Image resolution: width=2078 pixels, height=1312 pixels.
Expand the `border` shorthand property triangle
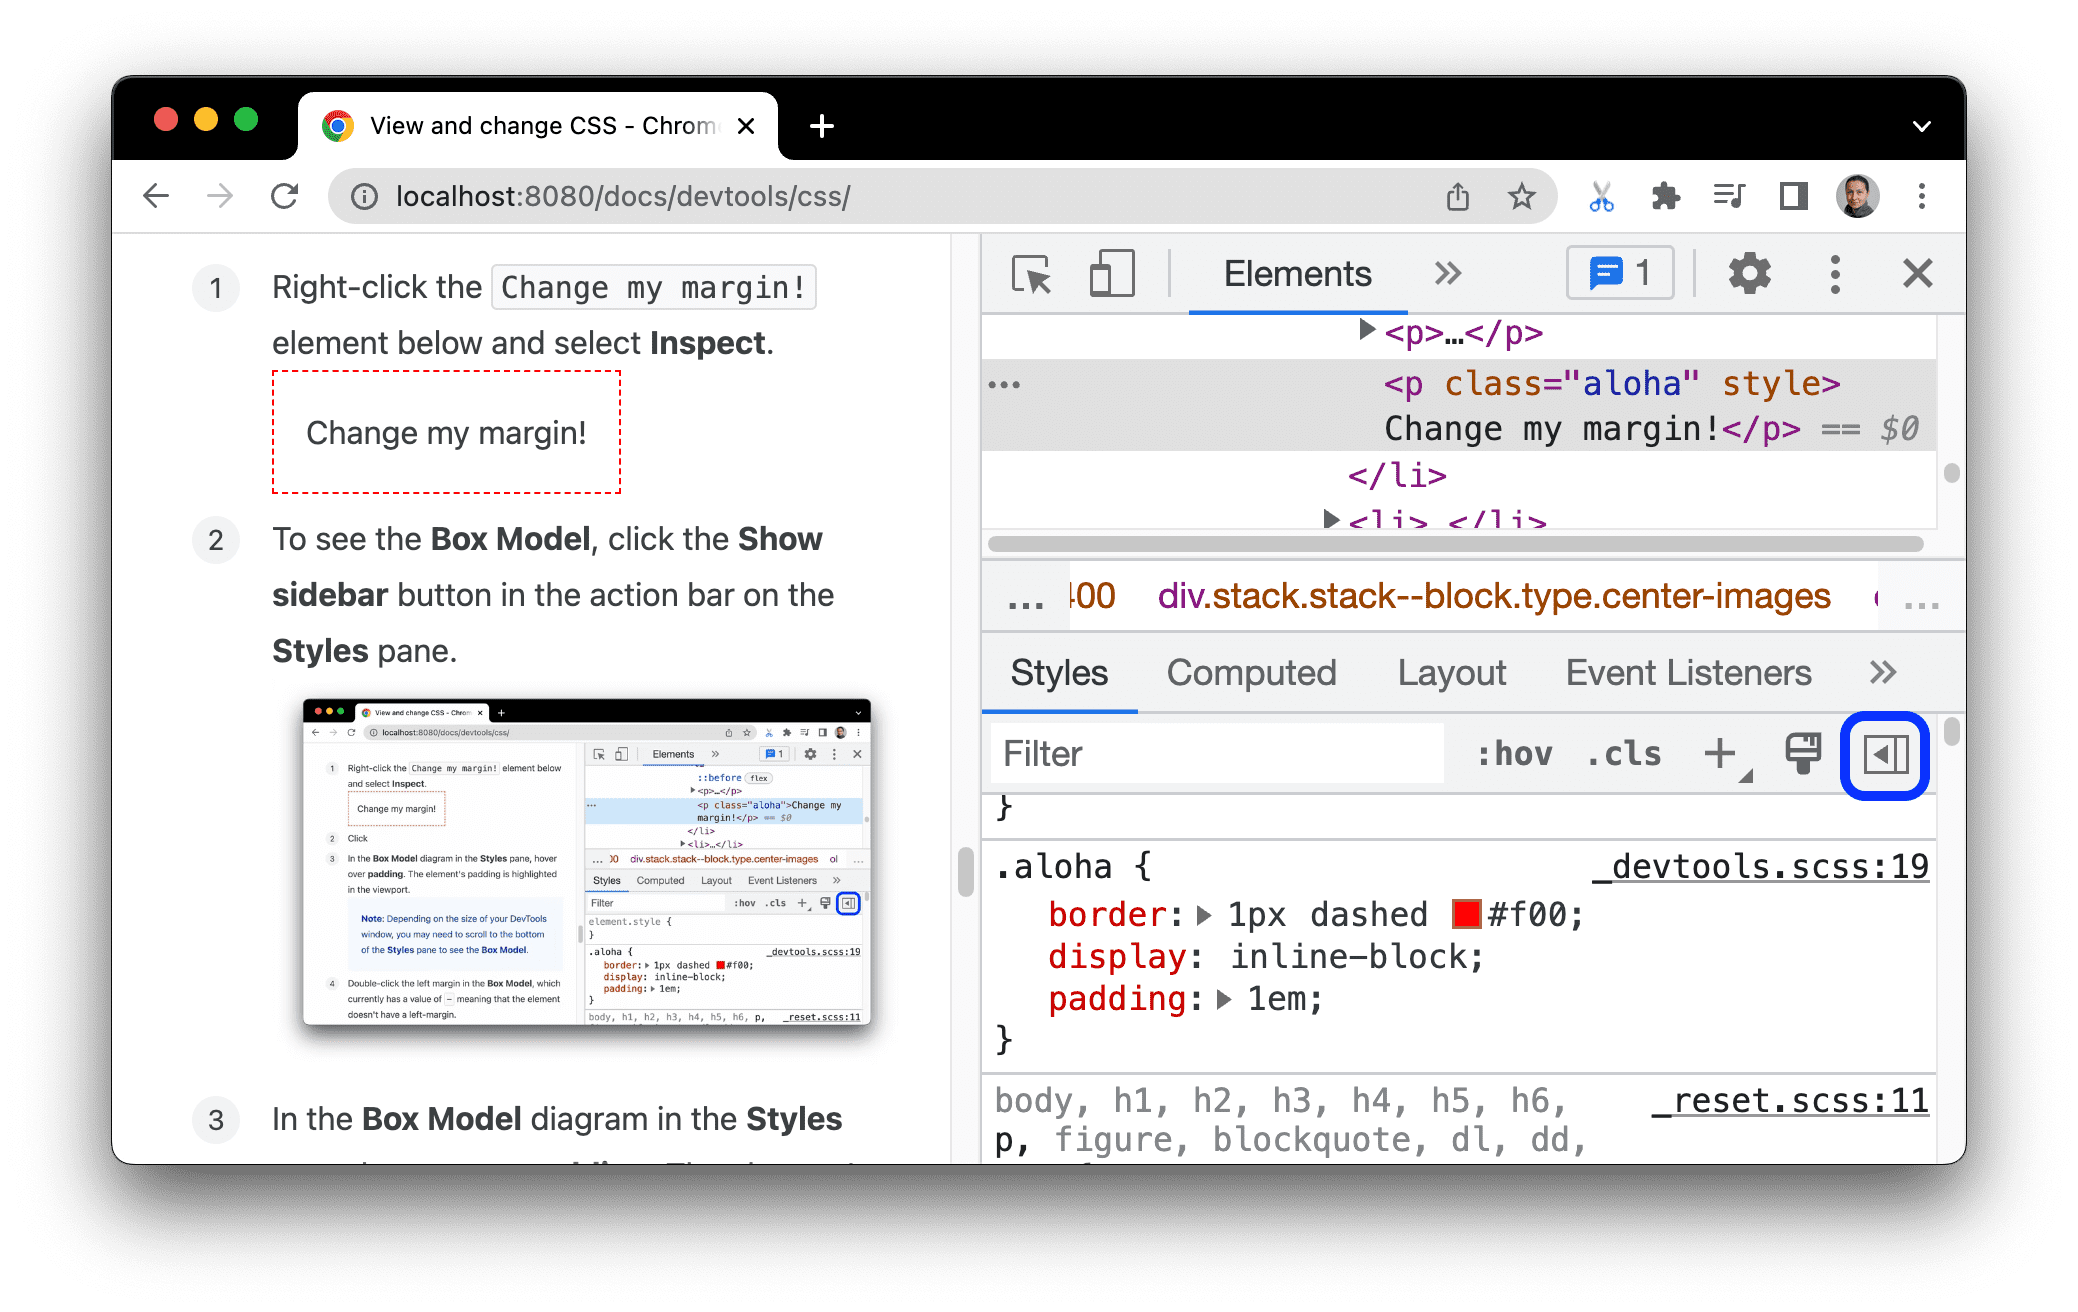[x=1201, y=914]
